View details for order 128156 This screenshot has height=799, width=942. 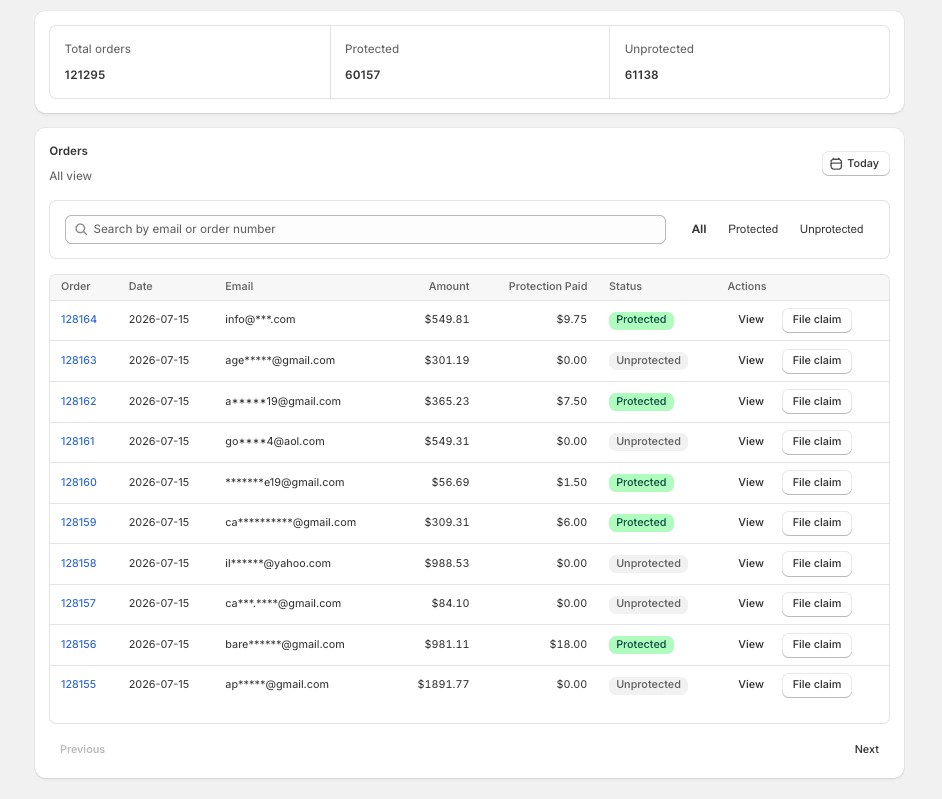(751, 644)
